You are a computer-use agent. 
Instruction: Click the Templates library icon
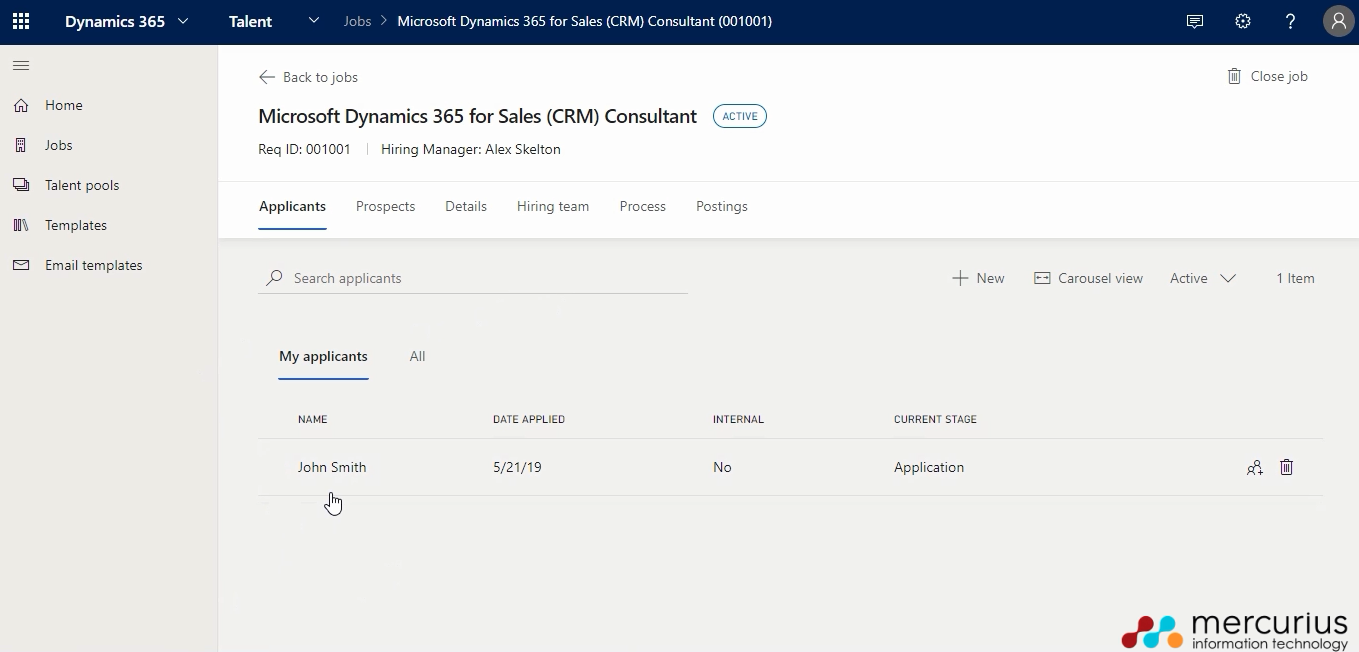pyautogui.click(x=21, y=225)
